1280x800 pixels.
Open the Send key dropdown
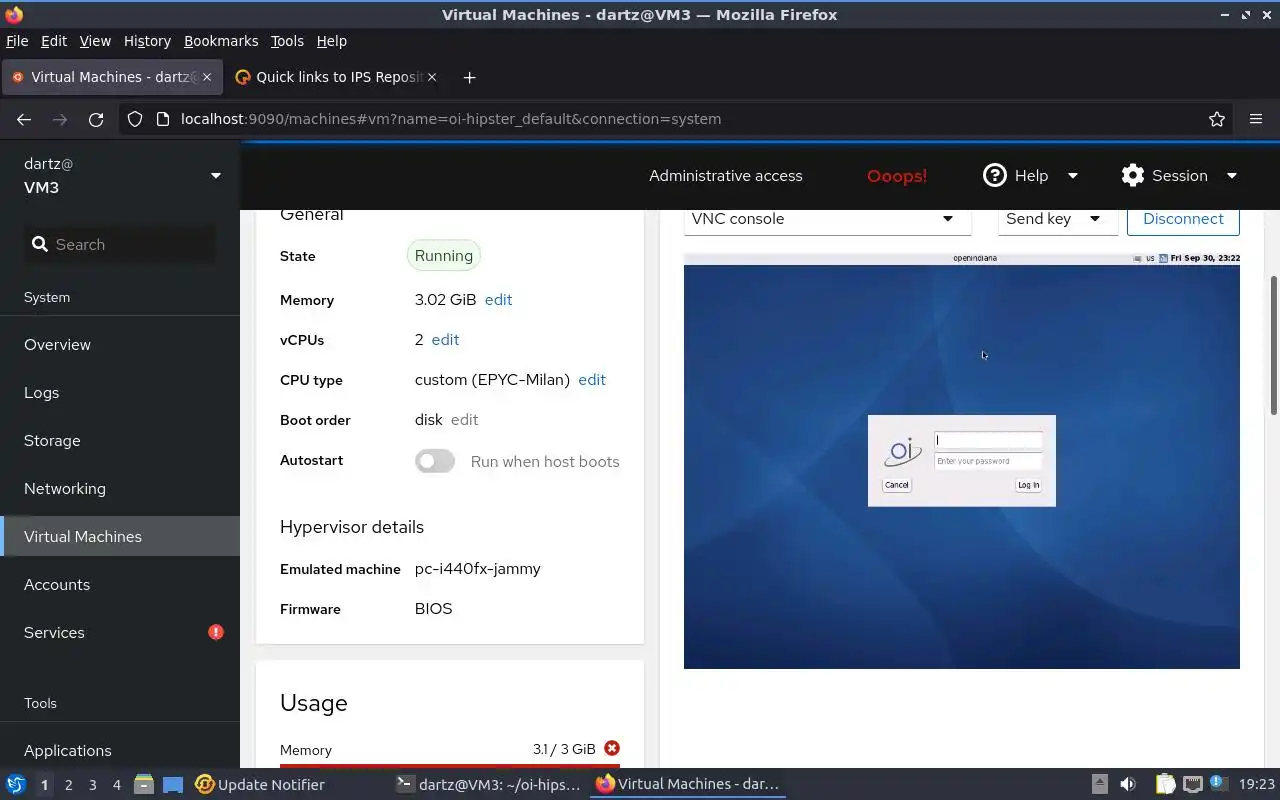[1057, 219]
